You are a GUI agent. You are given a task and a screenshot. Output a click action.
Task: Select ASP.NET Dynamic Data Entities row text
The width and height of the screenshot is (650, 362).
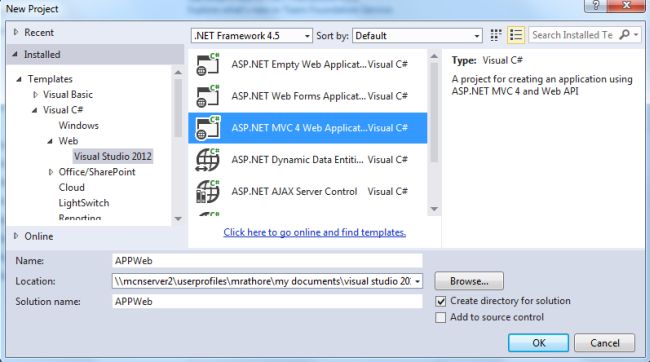coord(297,160)
